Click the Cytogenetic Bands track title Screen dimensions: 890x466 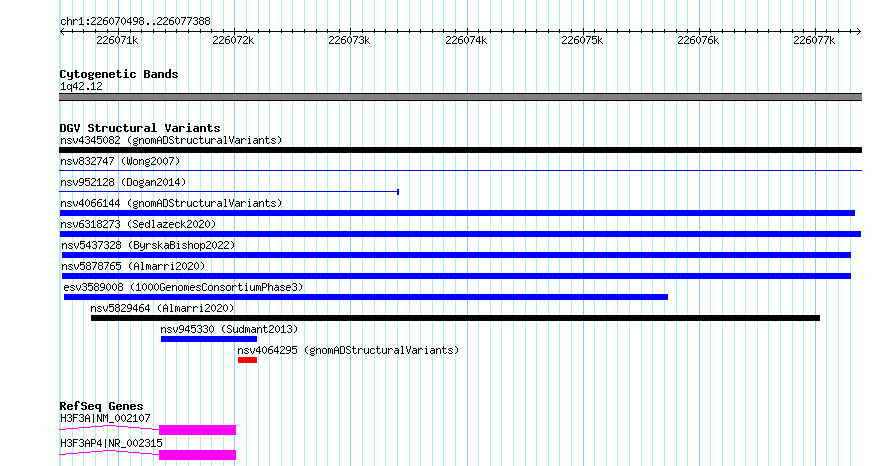coord(119,74)
